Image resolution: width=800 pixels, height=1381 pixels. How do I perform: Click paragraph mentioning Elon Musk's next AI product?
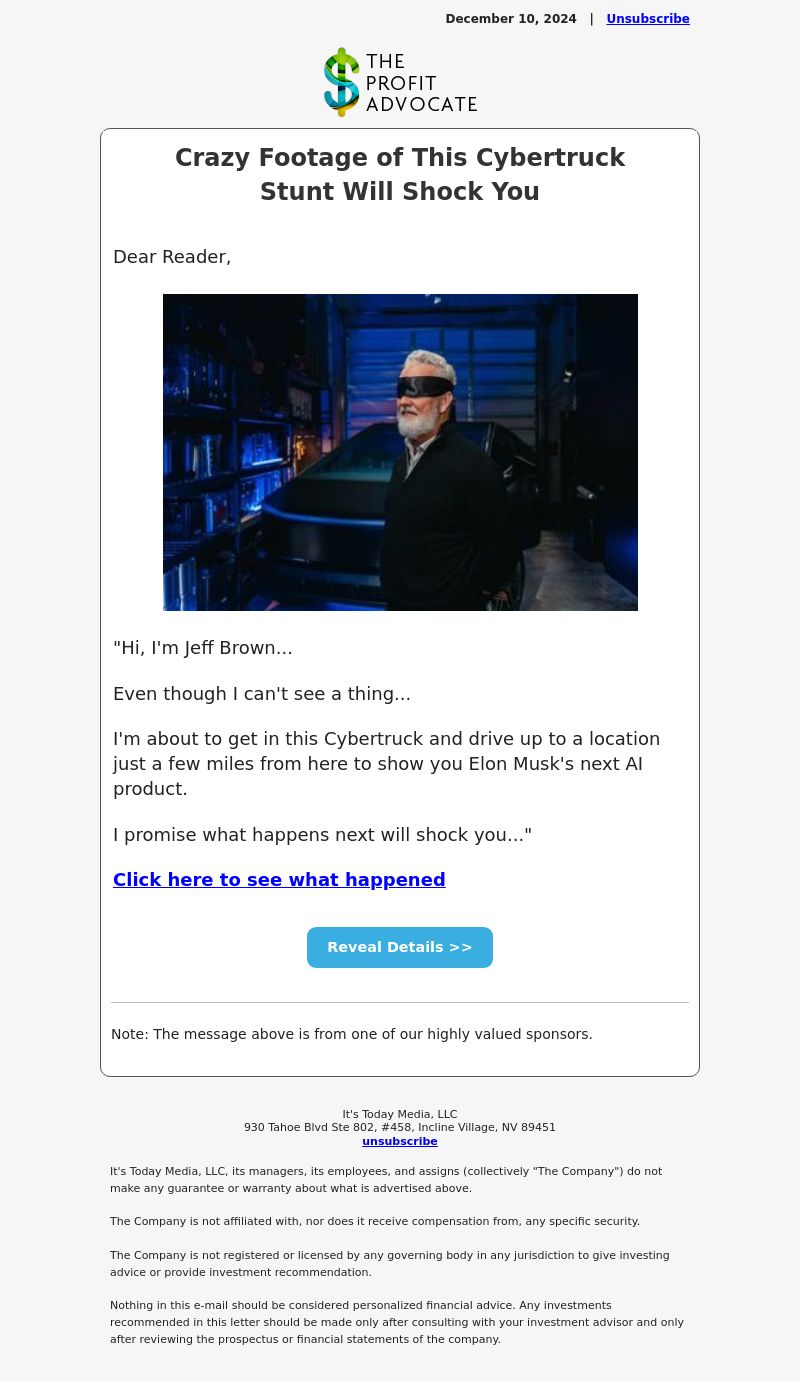[387, 764]
